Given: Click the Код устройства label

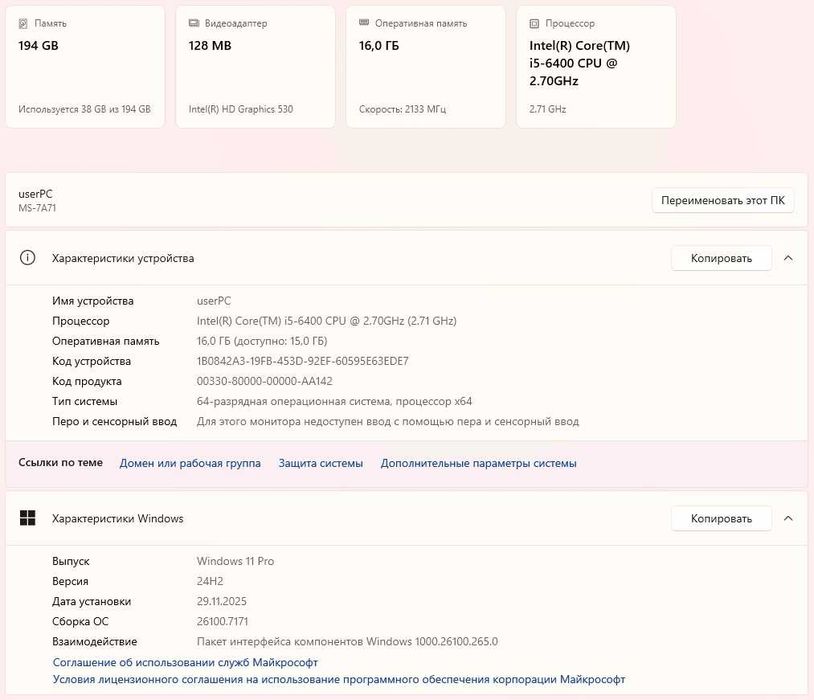Looking at the screenshot, I should point(91,361).
